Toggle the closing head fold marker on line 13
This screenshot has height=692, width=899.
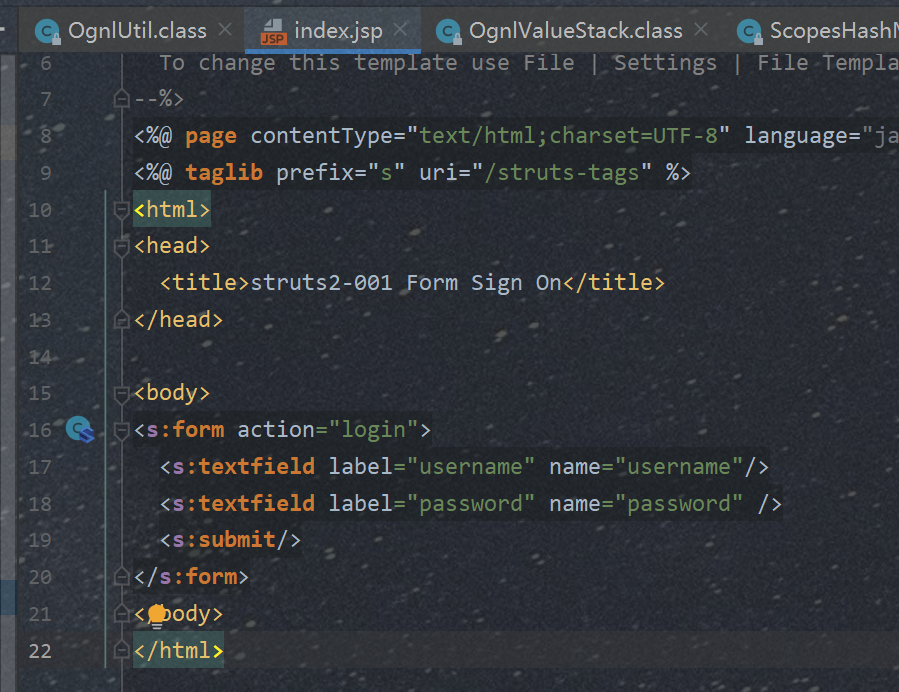click(x=122, y=319)
